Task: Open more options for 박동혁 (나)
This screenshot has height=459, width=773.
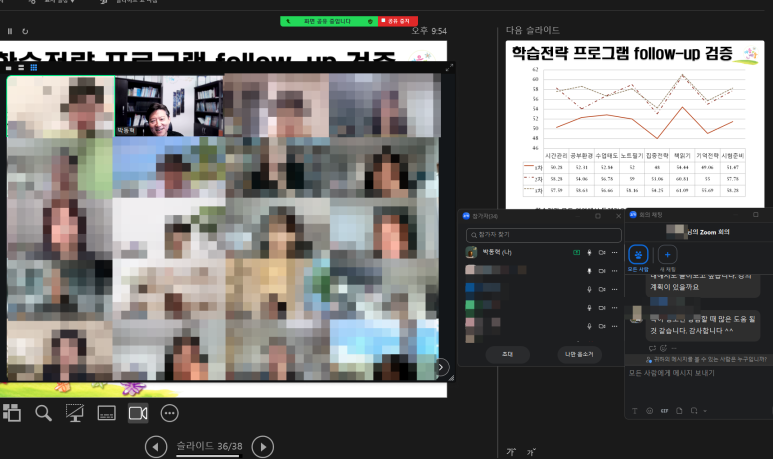Action: coord(615,252)
